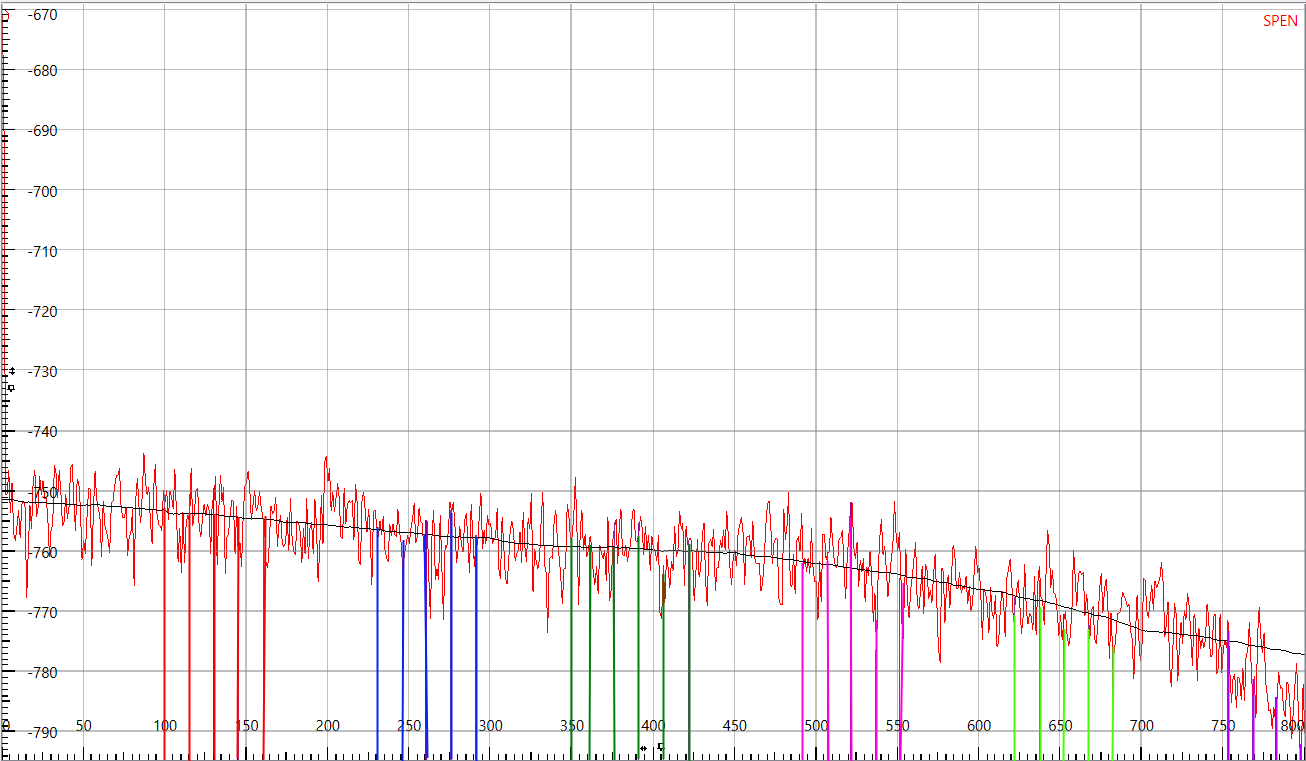
Task: Select the SPEN series legend label
Action: point(1280,21)
